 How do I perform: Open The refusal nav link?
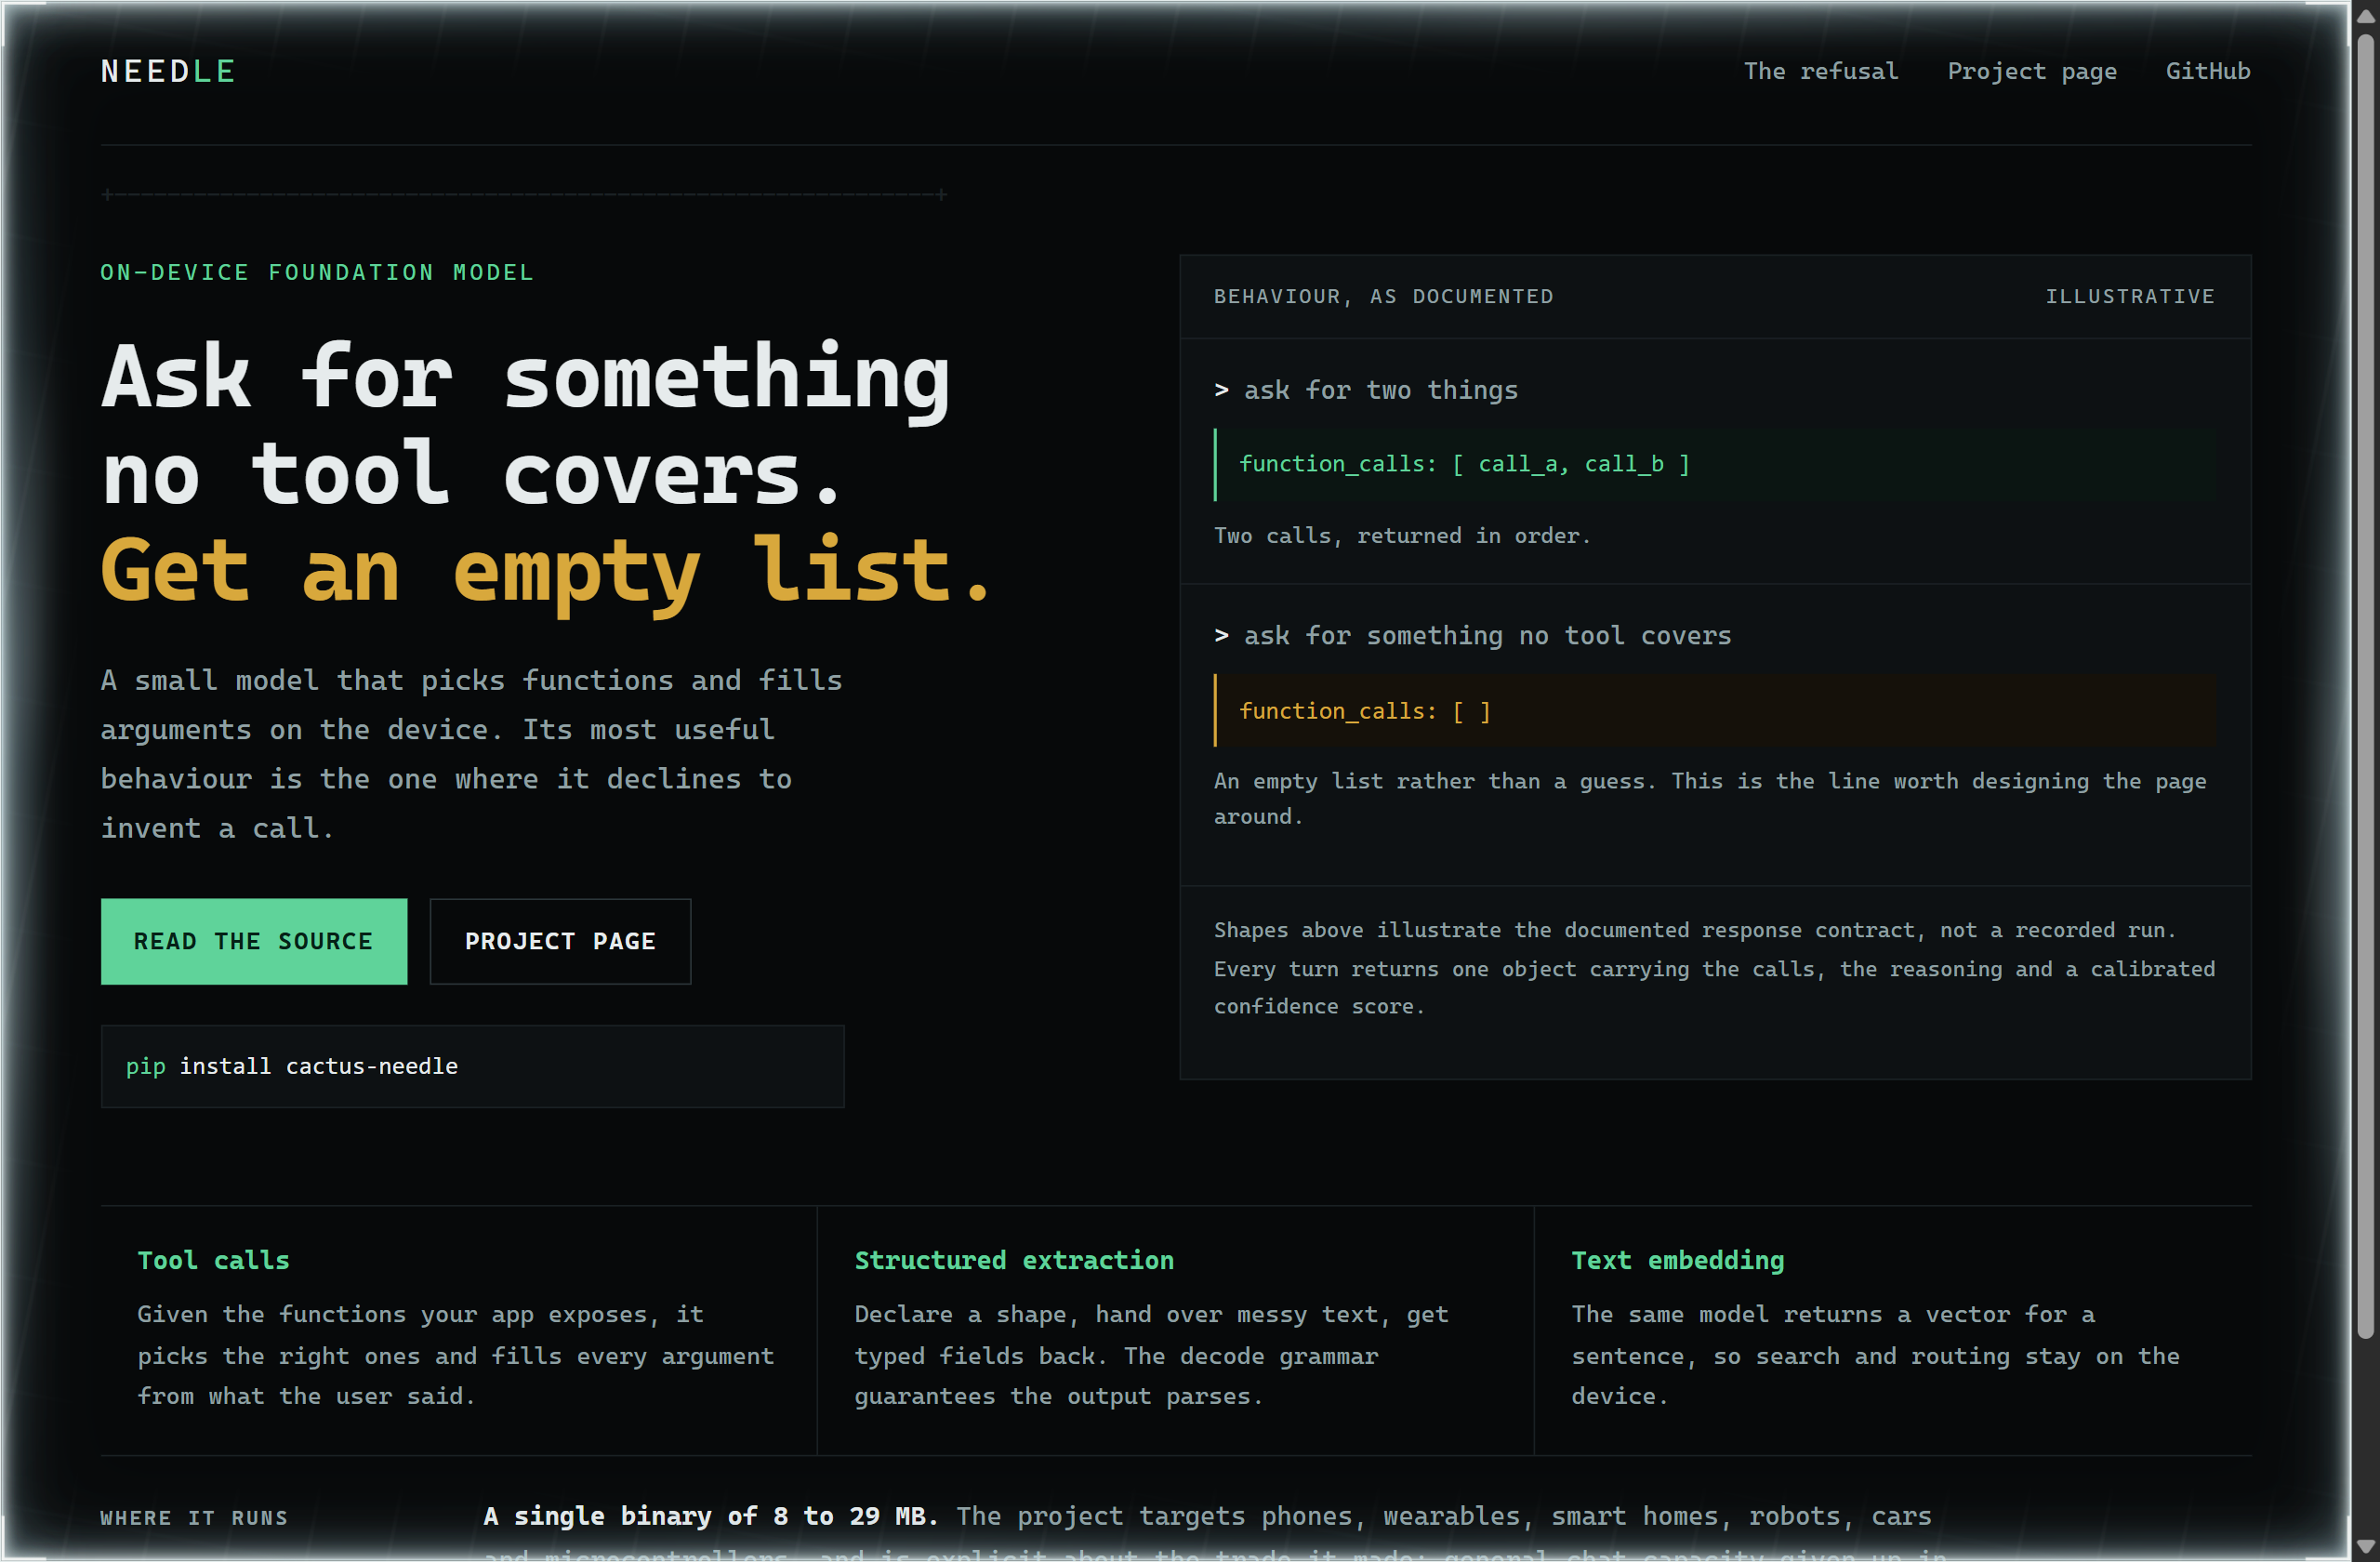click(x=1820, y=71)
